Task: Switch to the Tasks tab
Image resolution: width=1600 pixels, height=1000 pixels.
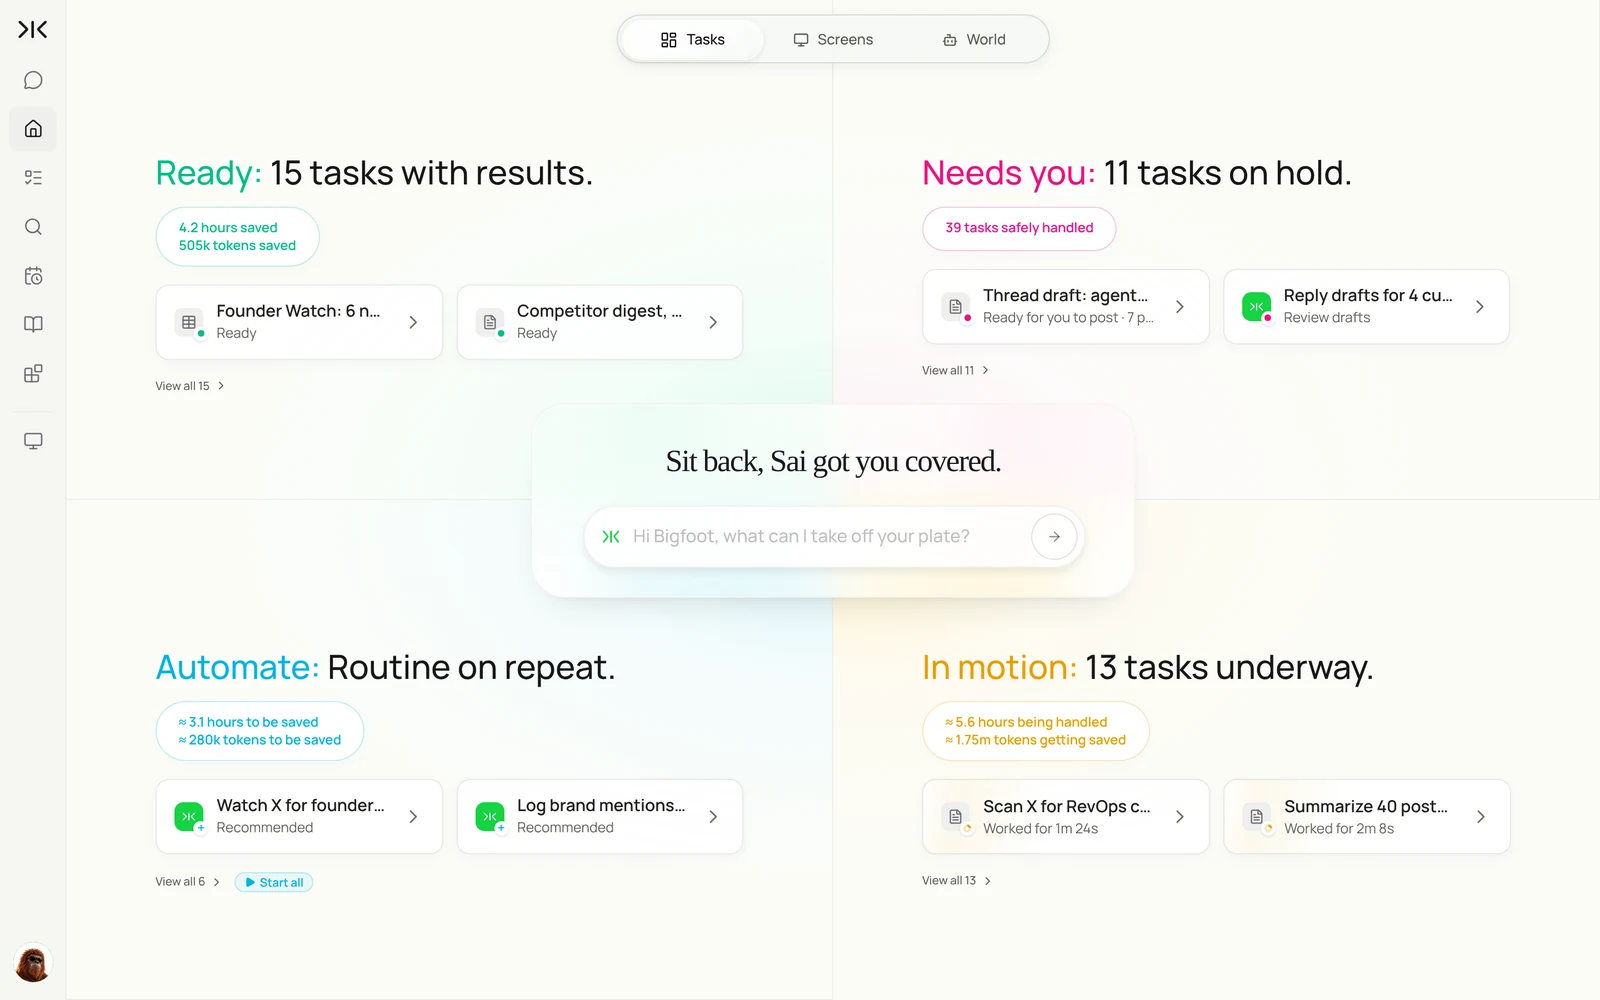Action: pos(692,40)
